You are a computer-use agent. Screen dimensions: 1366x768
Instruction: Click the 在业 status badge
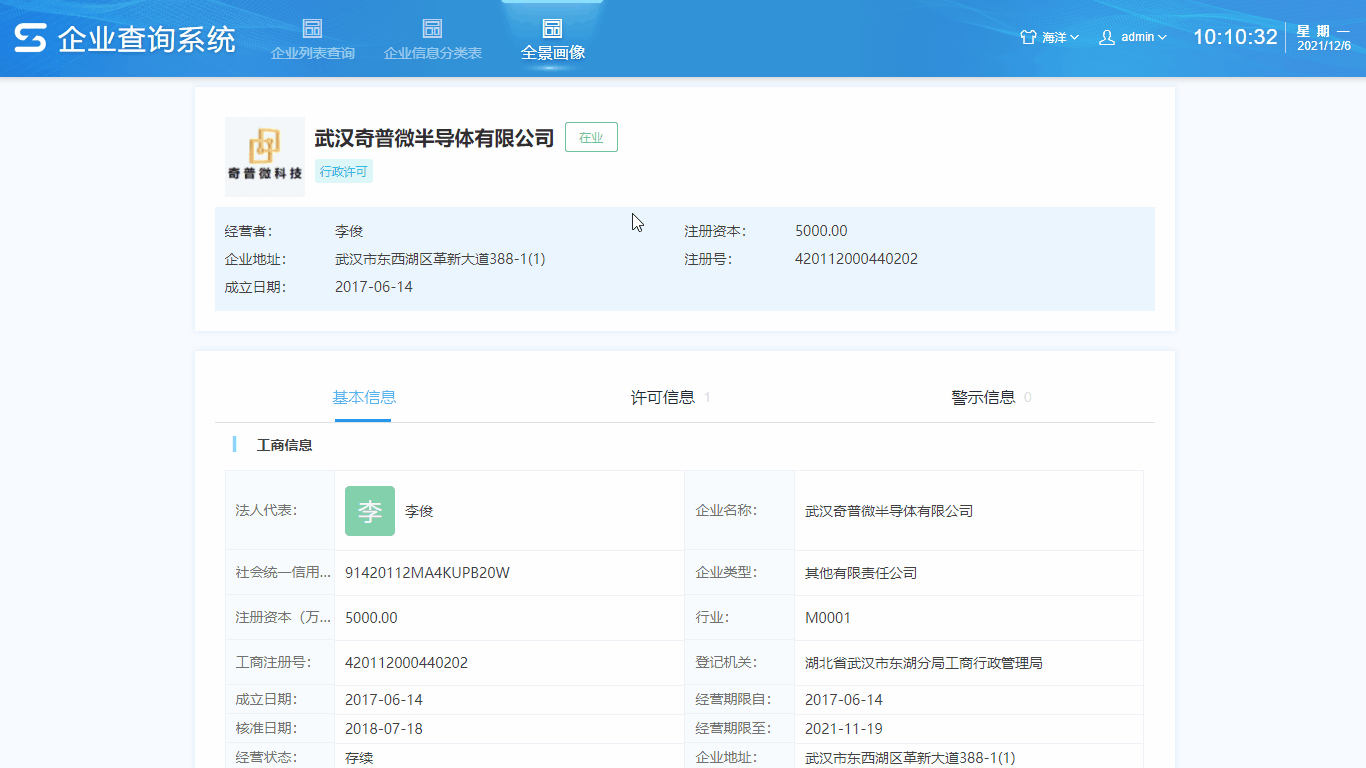click(x=591, y=138)
